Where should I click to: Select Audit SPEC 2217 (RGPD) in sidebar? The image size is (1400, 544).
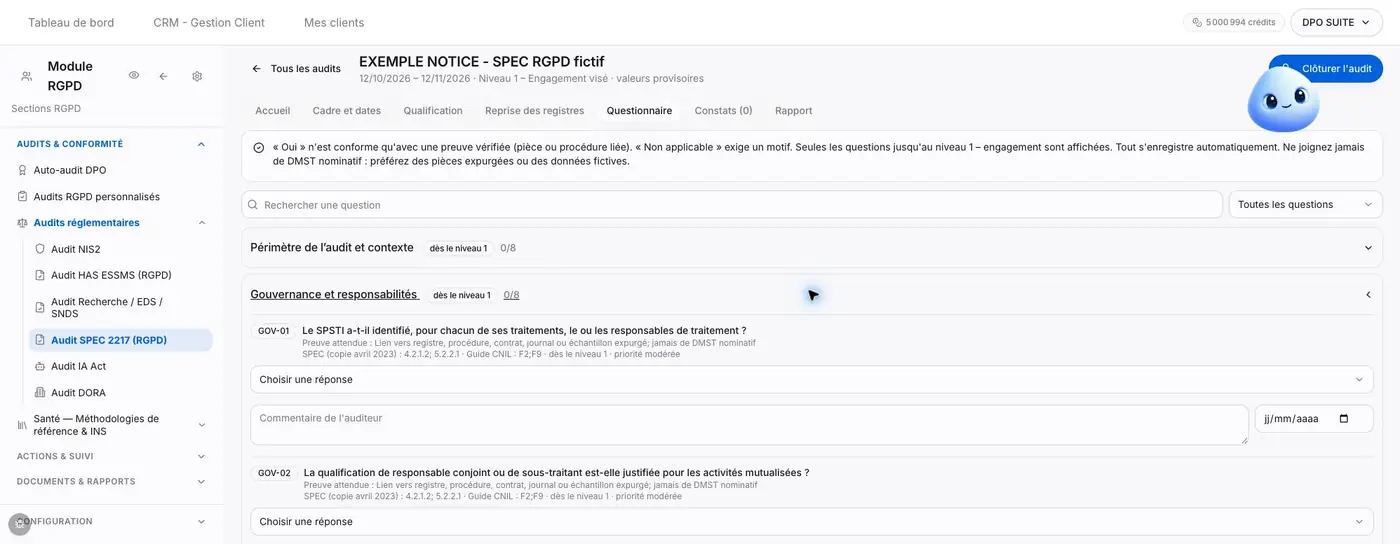pyautogui.click(x=121, y=340)
